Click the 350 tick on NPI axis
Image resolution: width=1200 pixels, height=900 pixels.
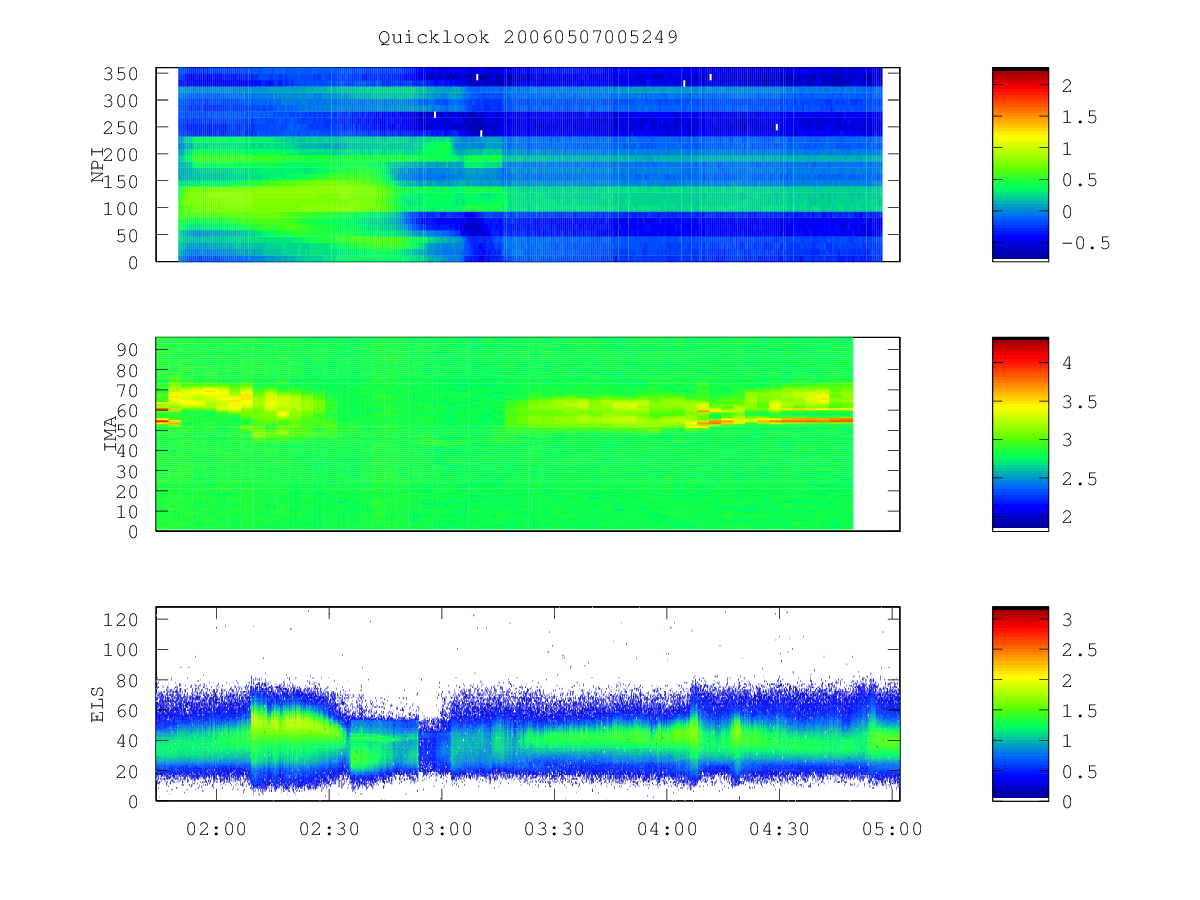click(131, 74)
